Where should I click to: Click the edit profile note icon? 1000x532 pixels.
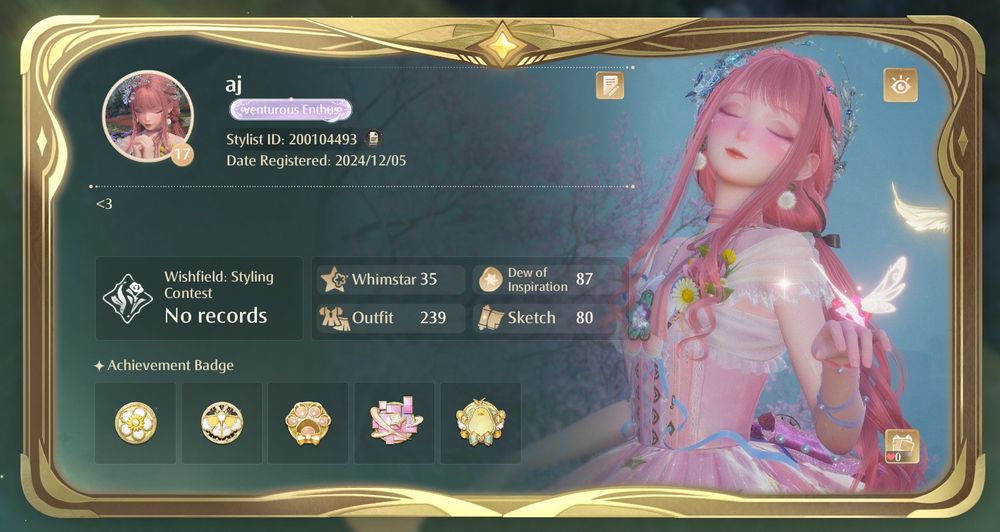coord(610,85)
